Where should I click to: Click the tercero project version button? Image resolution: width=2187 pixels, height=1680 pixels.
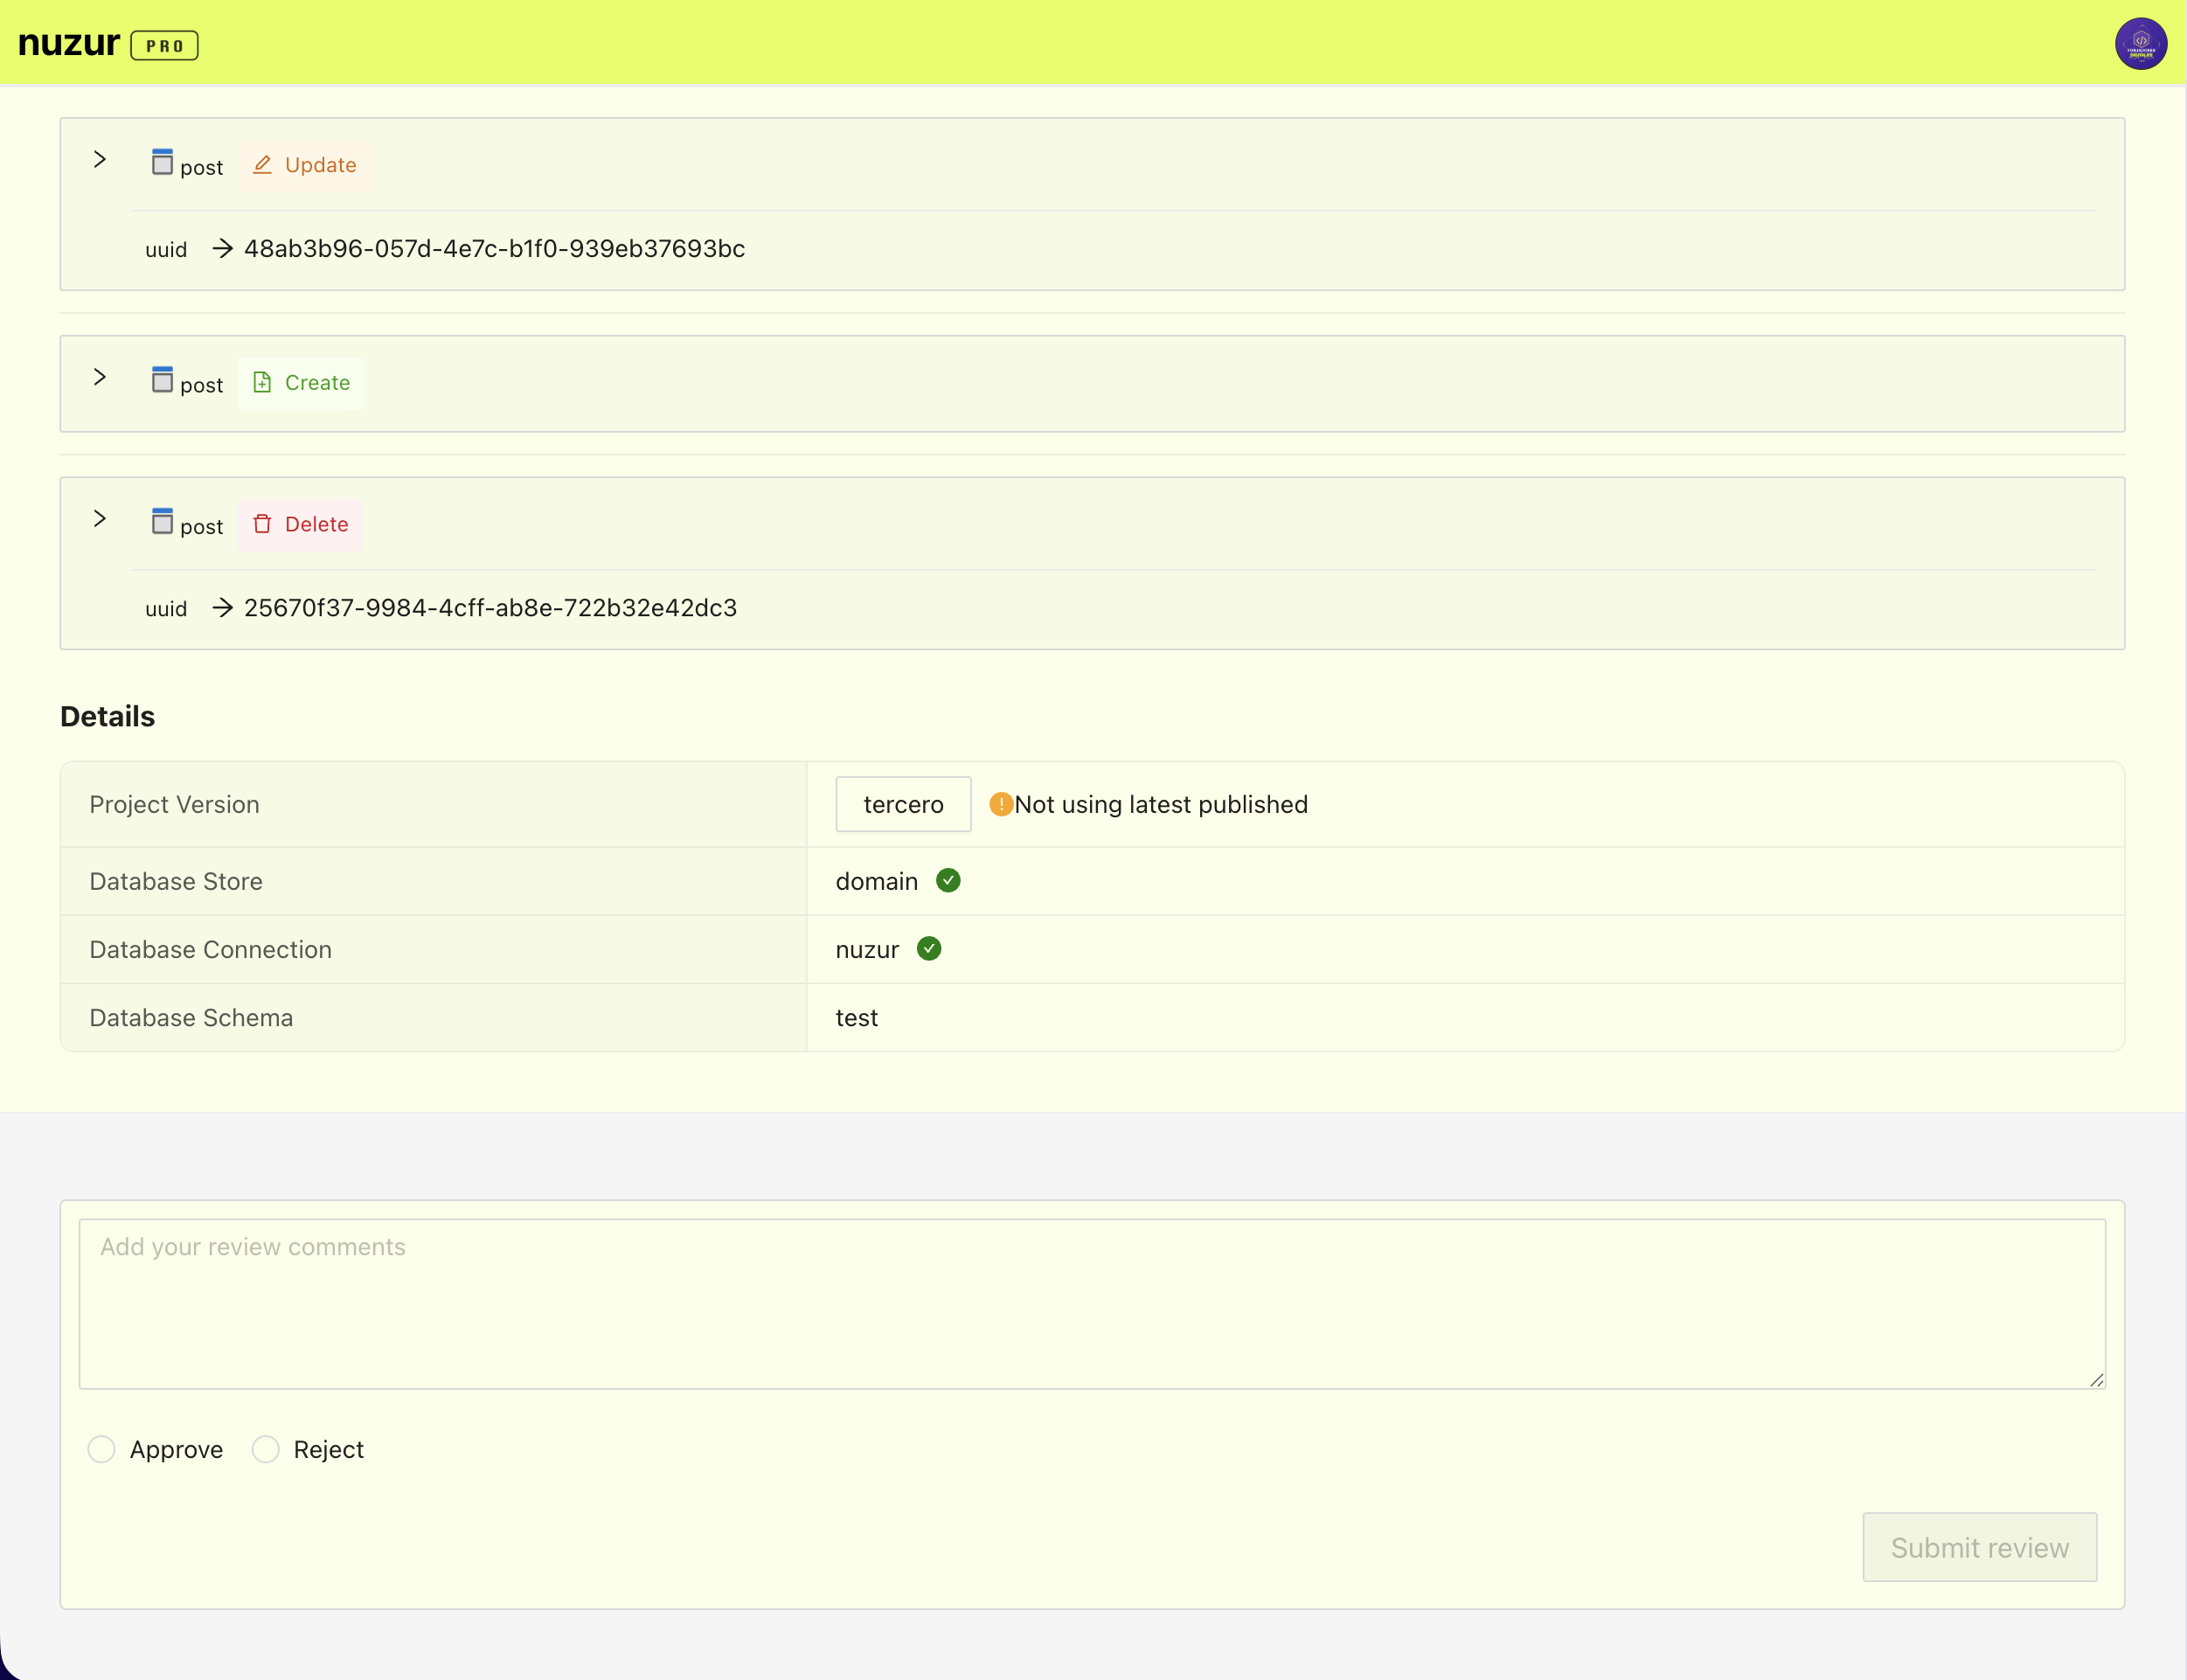tap(903, 804)
